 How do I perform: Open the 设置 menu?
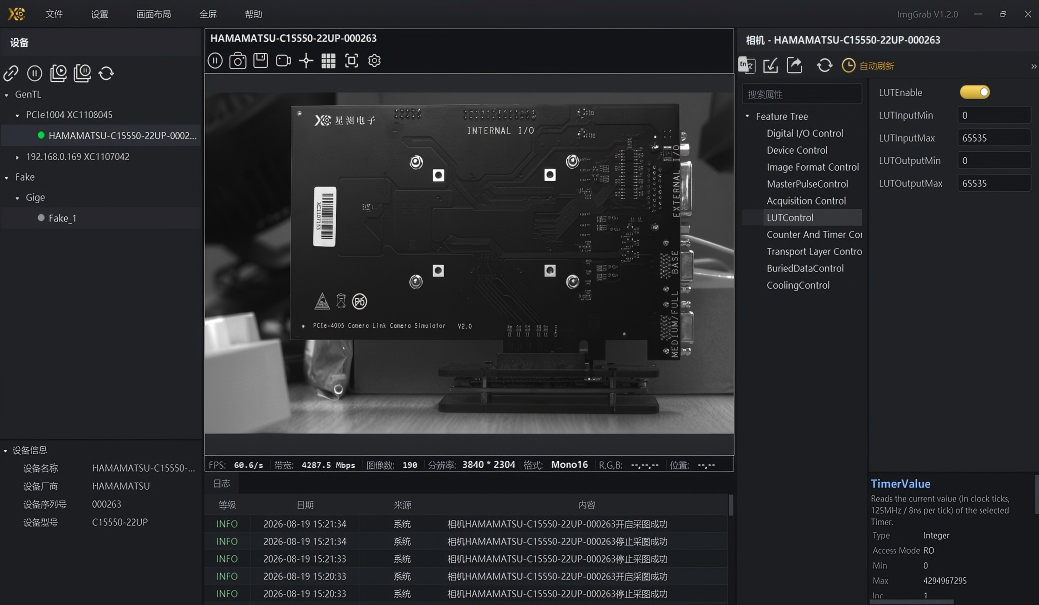coord(99,14)
